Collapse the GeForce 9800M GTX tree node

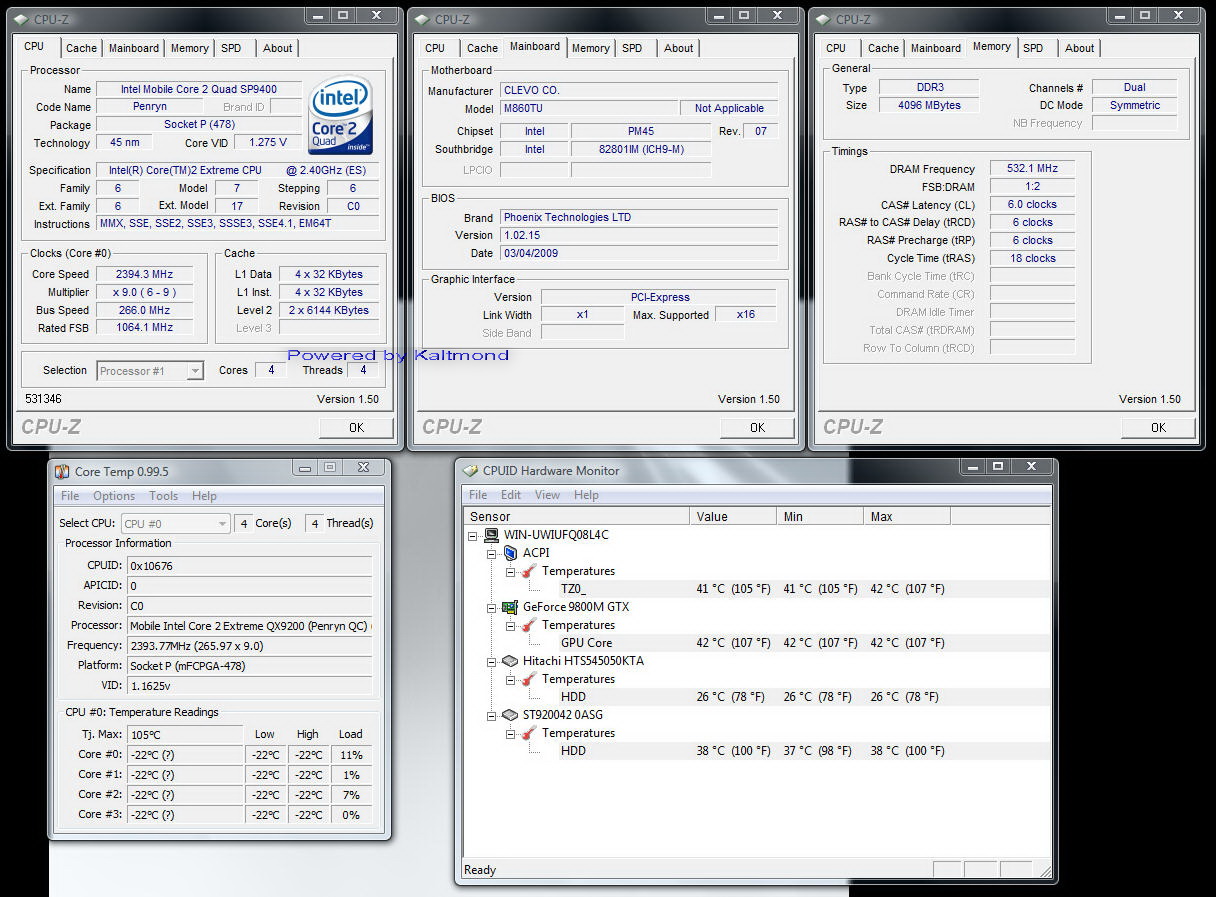click(x=492, y=608)
